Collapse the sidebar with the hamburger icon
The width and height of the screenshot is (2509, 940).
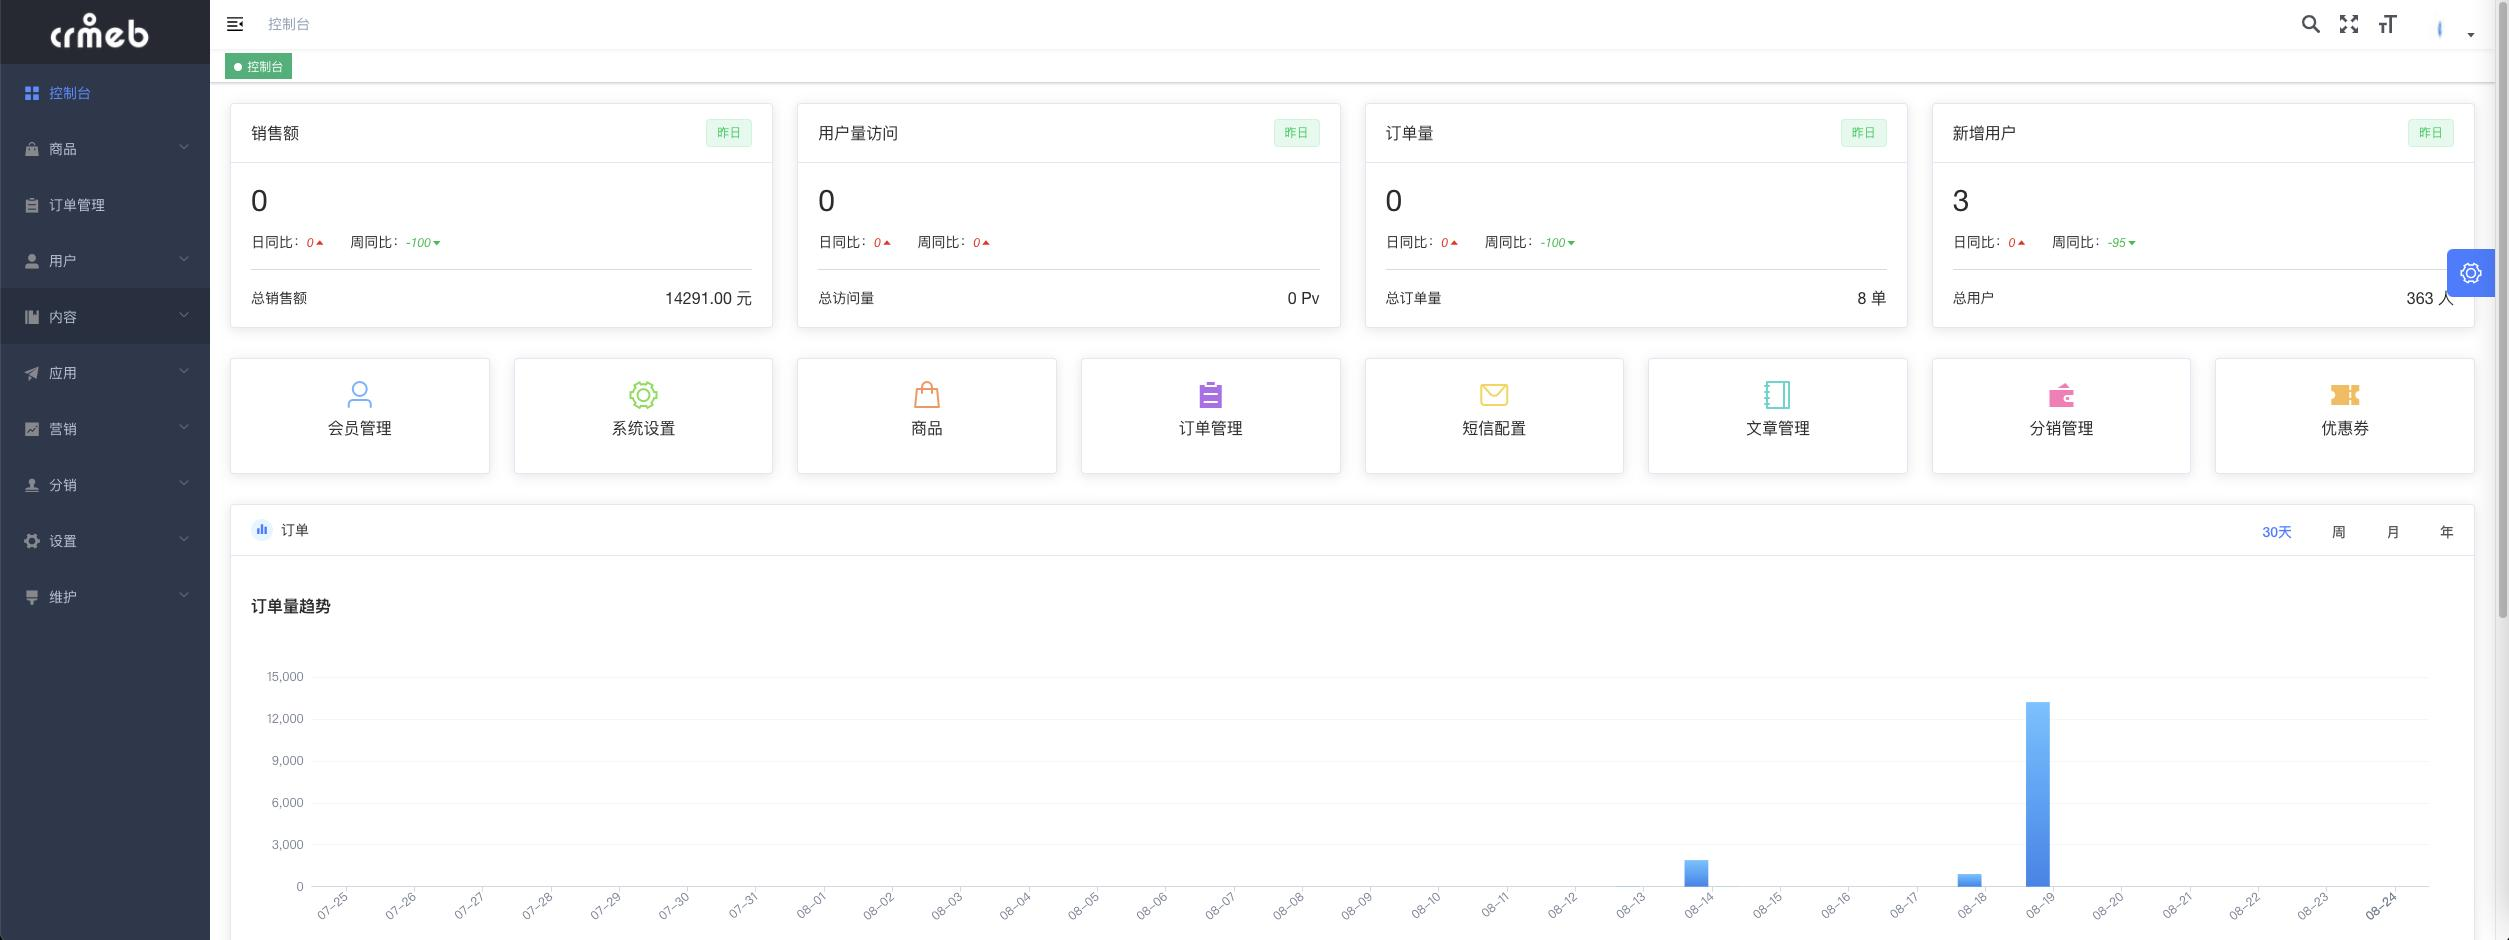(235, 24)
